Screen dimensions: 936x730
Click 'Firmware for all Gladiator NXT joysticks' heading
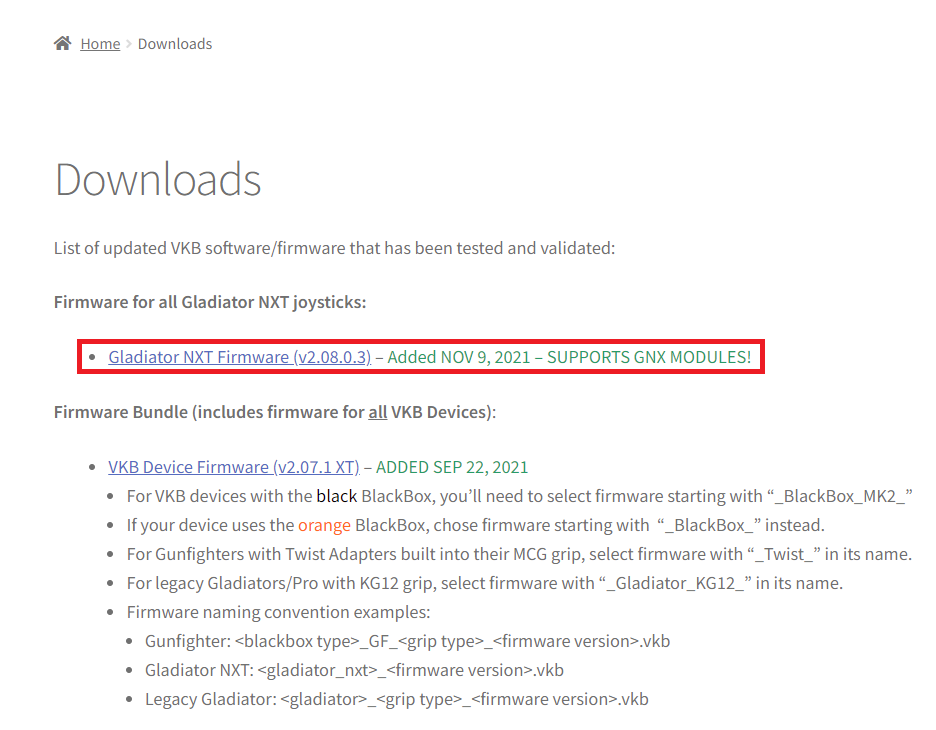tap(210, 302)
